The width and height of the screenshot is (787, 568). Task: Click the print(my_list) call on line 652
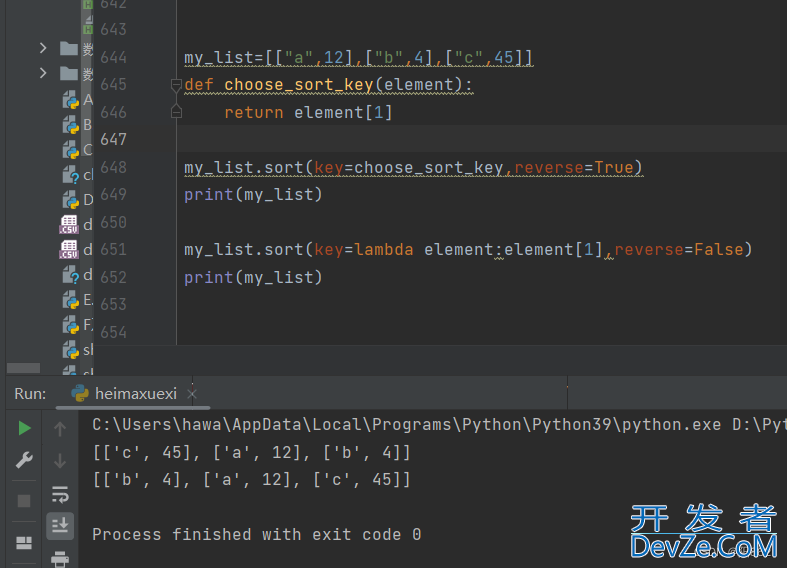click(x=253, y=277)
